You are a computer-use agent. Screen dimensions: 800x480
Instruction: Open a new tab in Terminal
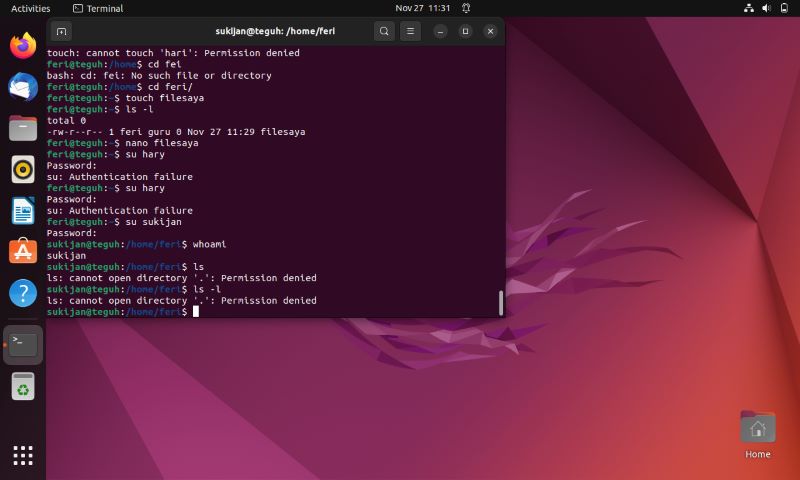61,31
